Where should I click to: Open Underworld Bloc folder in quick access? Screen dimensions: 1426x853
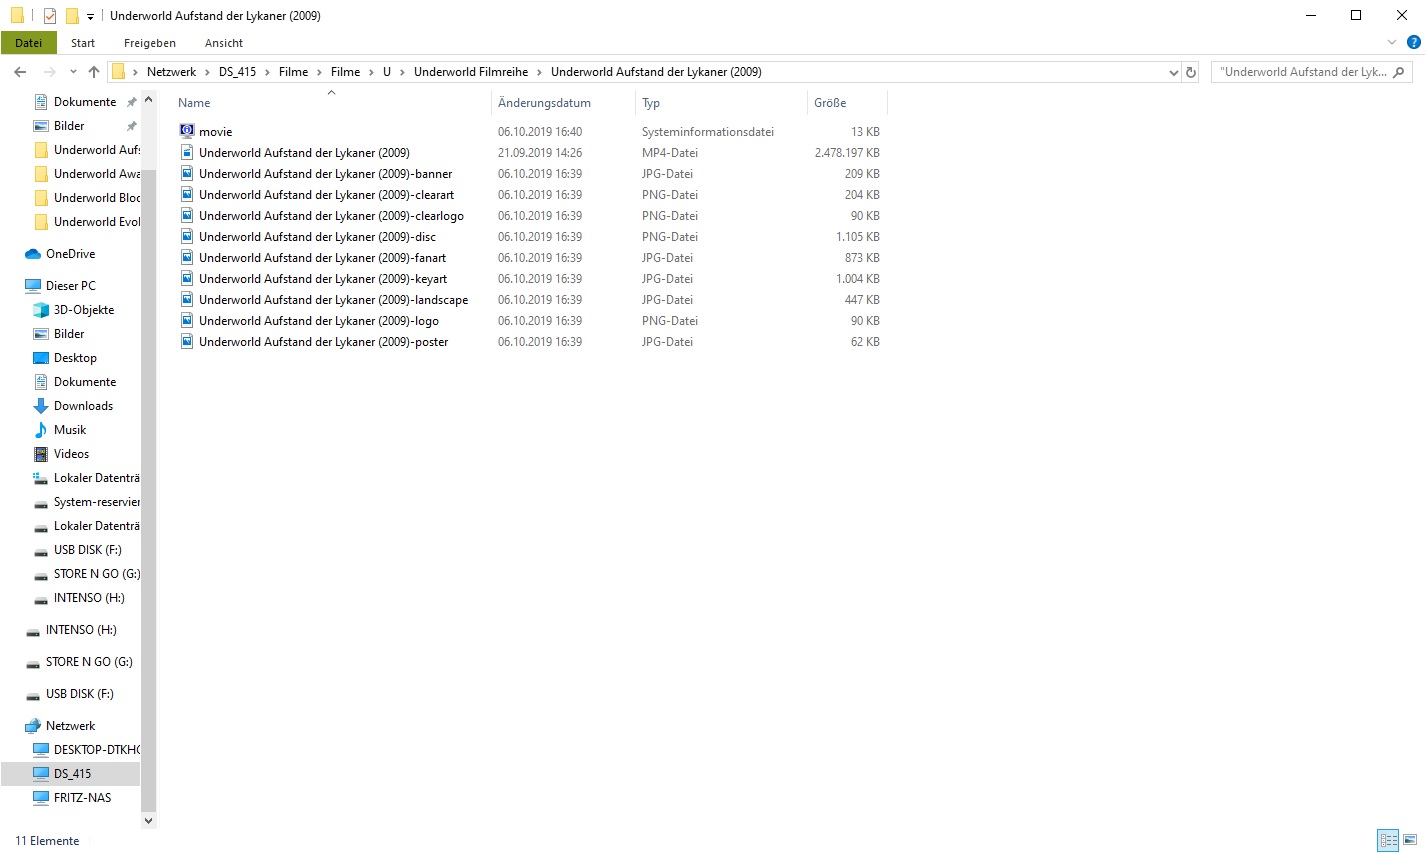click(x=97, y=198)
